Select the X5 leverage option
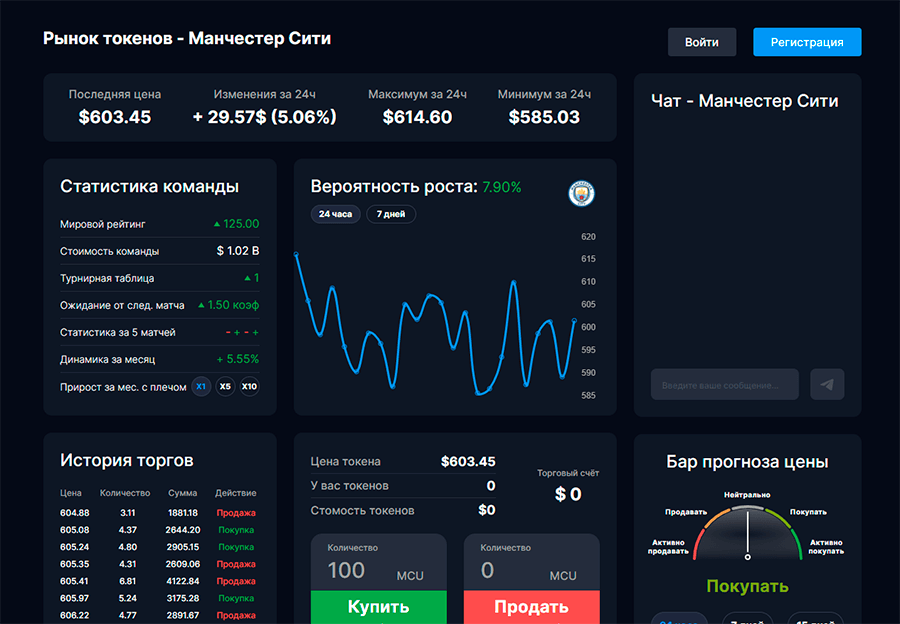The height and width of the screenshot is (624, 900). point(225,386)
